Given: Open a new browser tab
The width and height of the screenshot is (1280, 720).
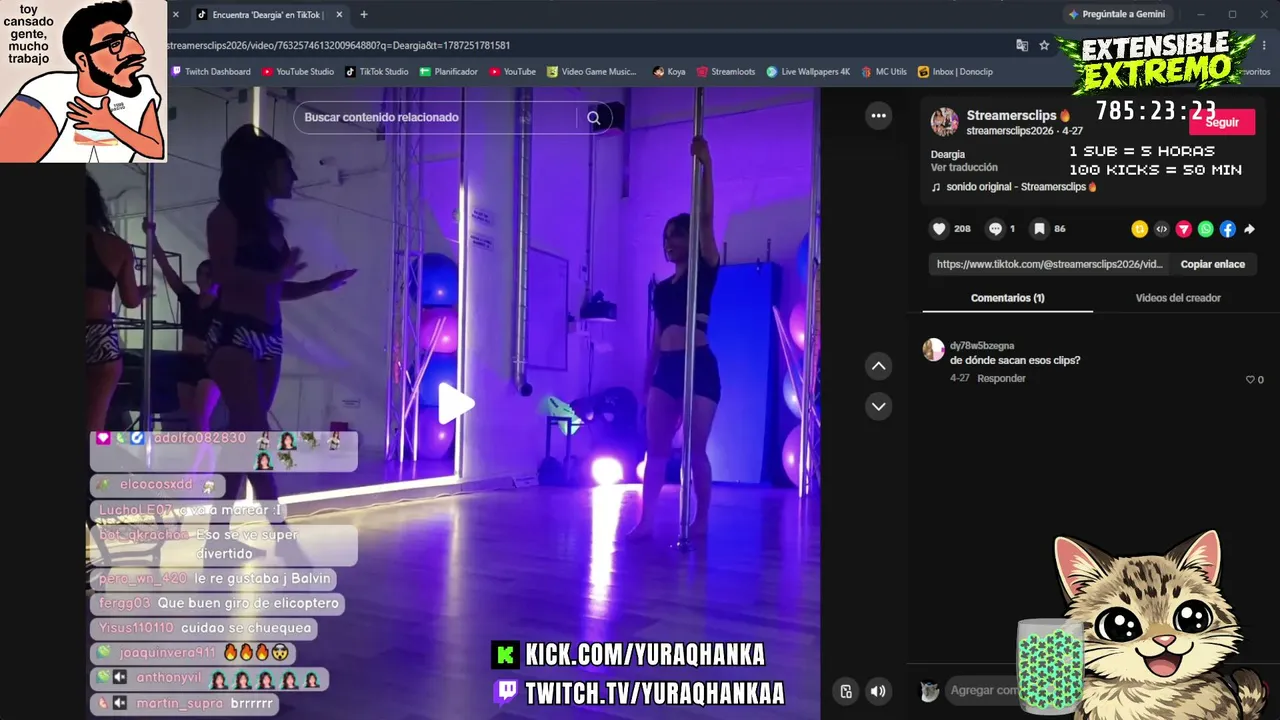Looking at the screenshot, I should 363,15.
